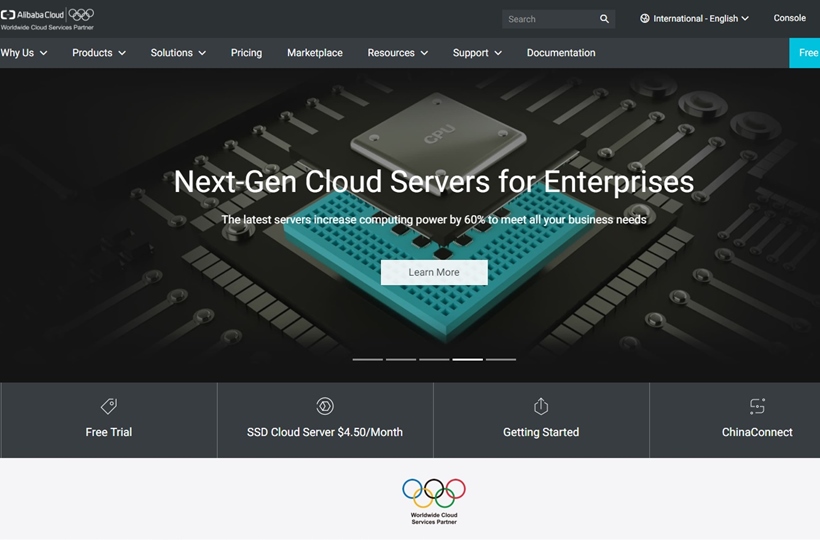Go to the Pricing page
The width and height of the screenshot is (820, 540).
(246, 53)
